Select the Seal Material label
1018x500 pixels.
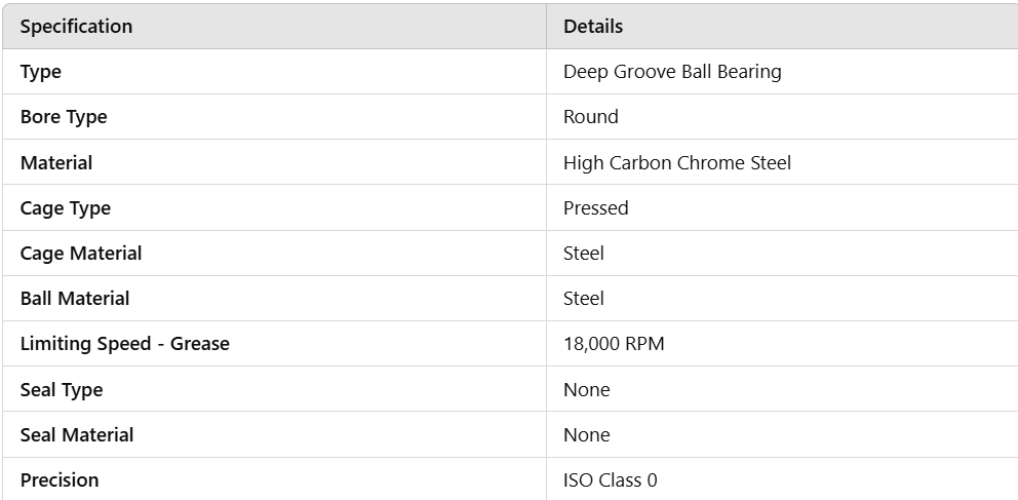tap(79, 436)
